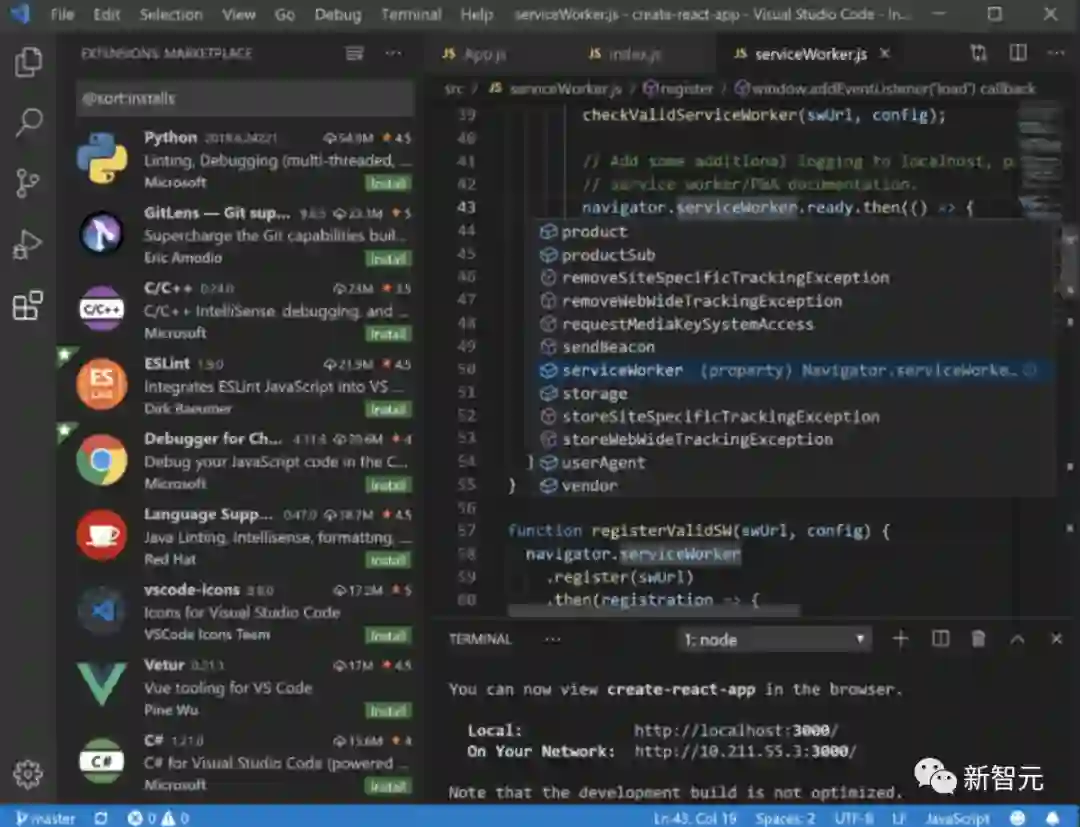Open the terminal selector dropdown 1: node
1080x827 pixels.
774,640
